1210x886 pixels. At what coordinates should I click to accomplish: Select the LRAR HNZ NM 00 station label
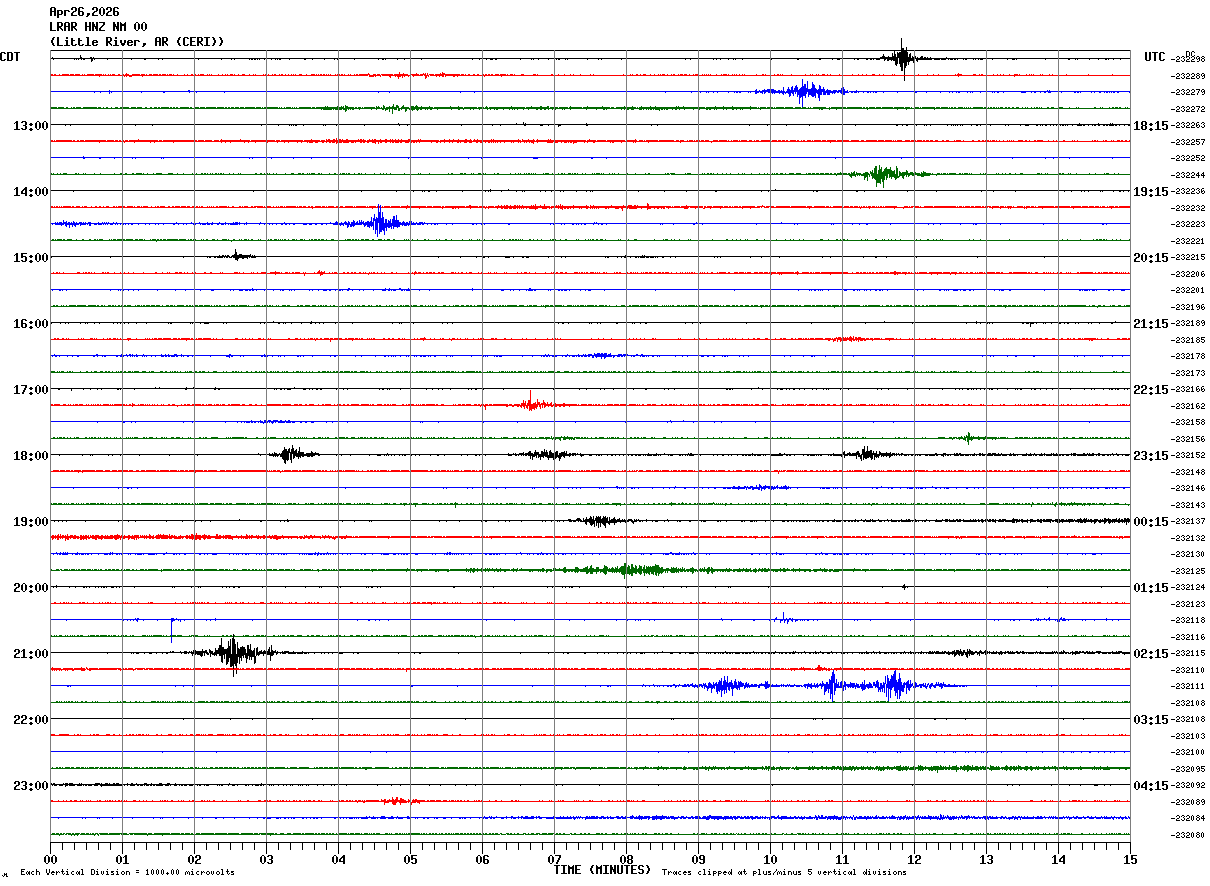pos(98,27)
